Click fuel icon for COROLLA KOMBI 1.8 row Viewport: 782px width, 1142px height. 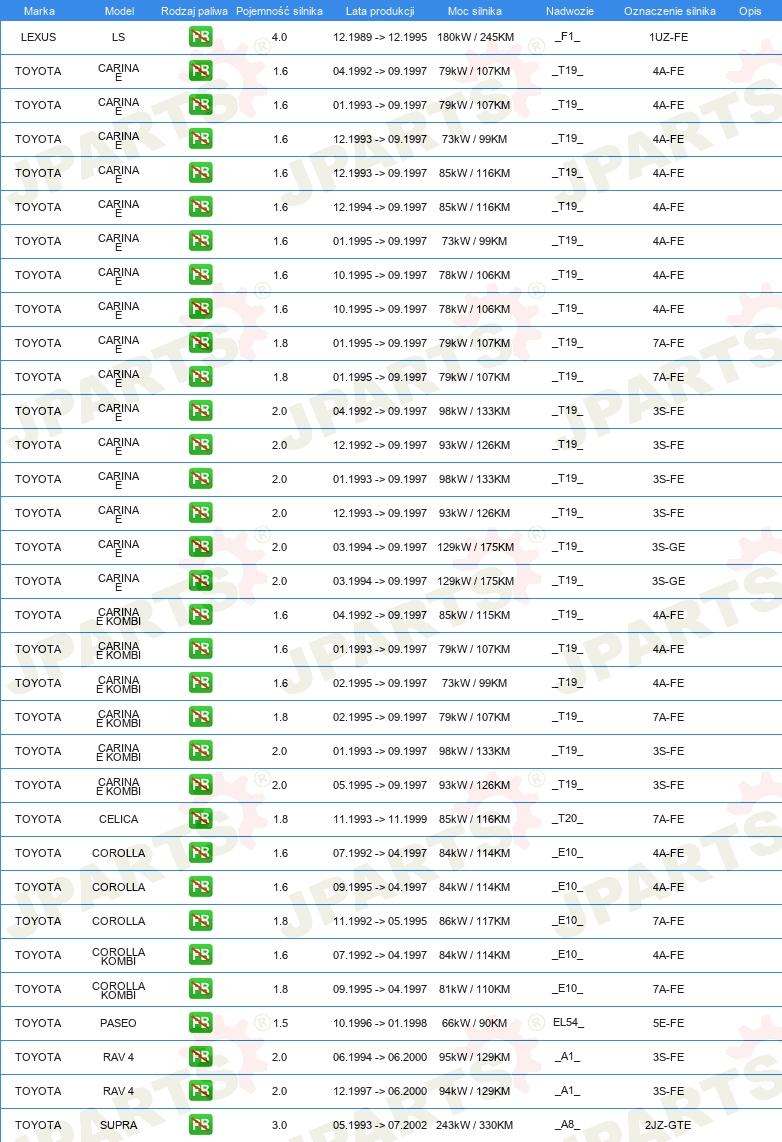[x=200, y=988]
